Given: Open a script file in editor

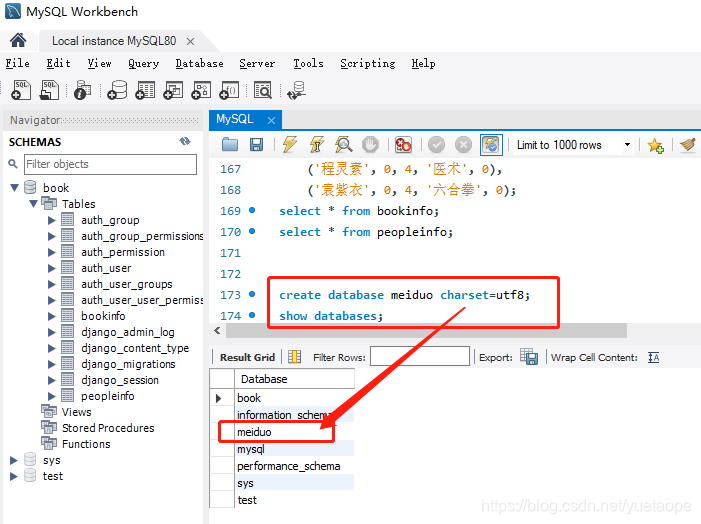Looking at the screenshot, I should 230,144.
